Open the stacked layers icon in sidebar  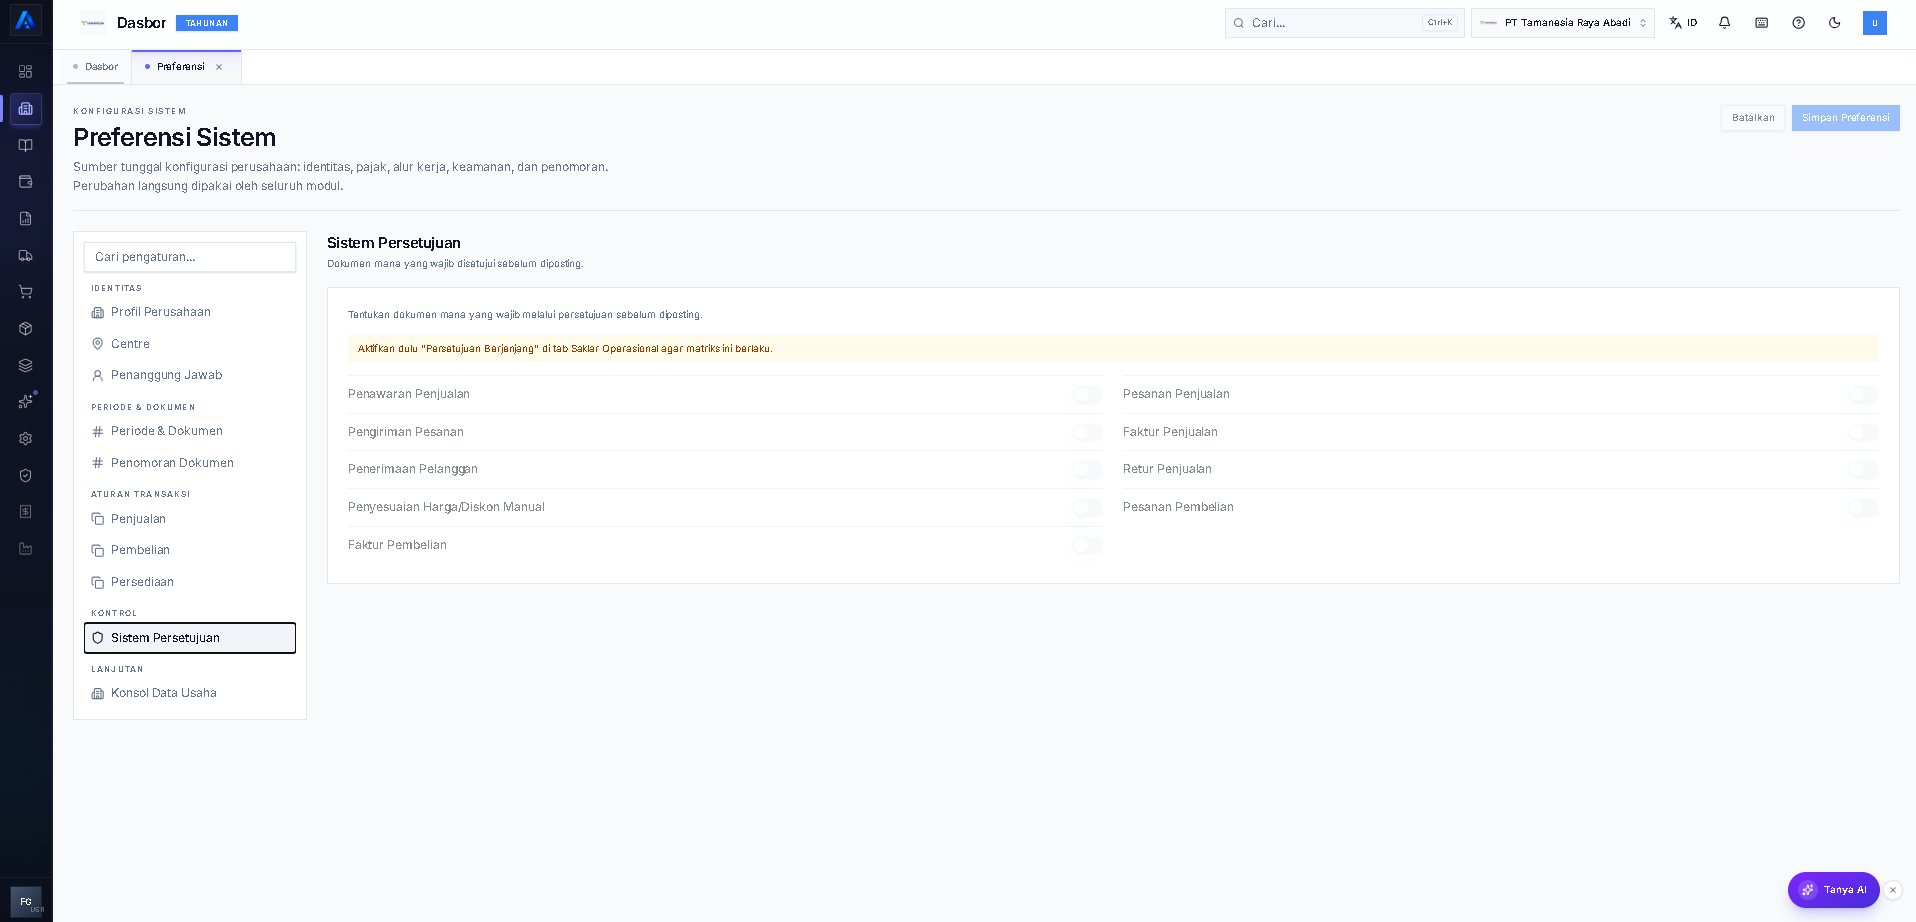[26, 365]
